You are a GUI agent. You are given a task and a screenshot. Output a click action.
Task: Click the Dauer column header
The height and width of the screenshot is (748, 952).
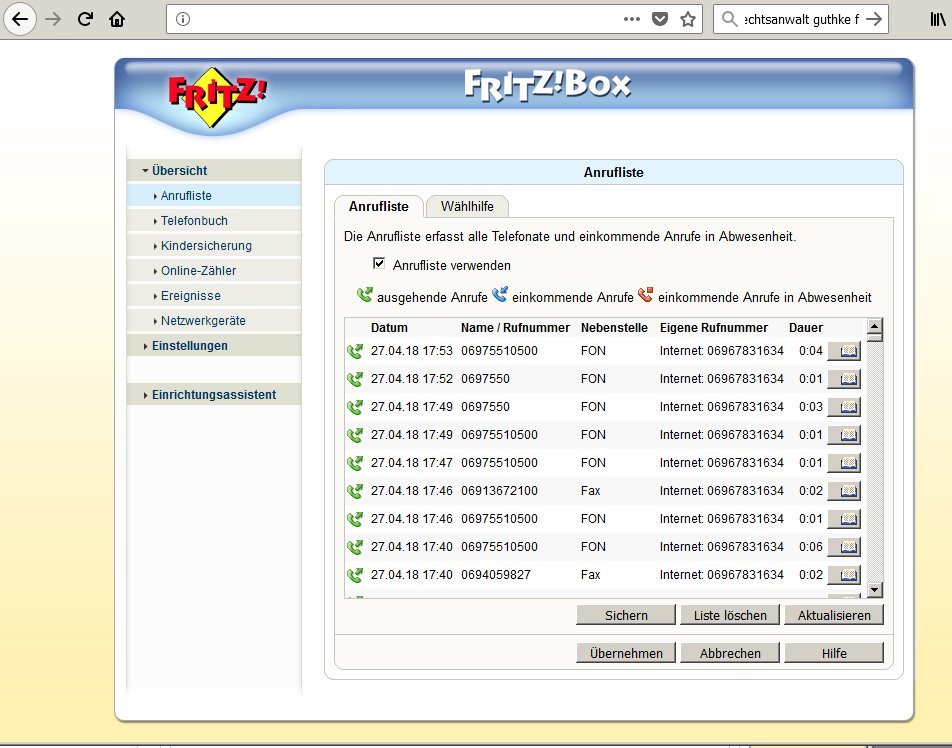click(x=806, y=328)
